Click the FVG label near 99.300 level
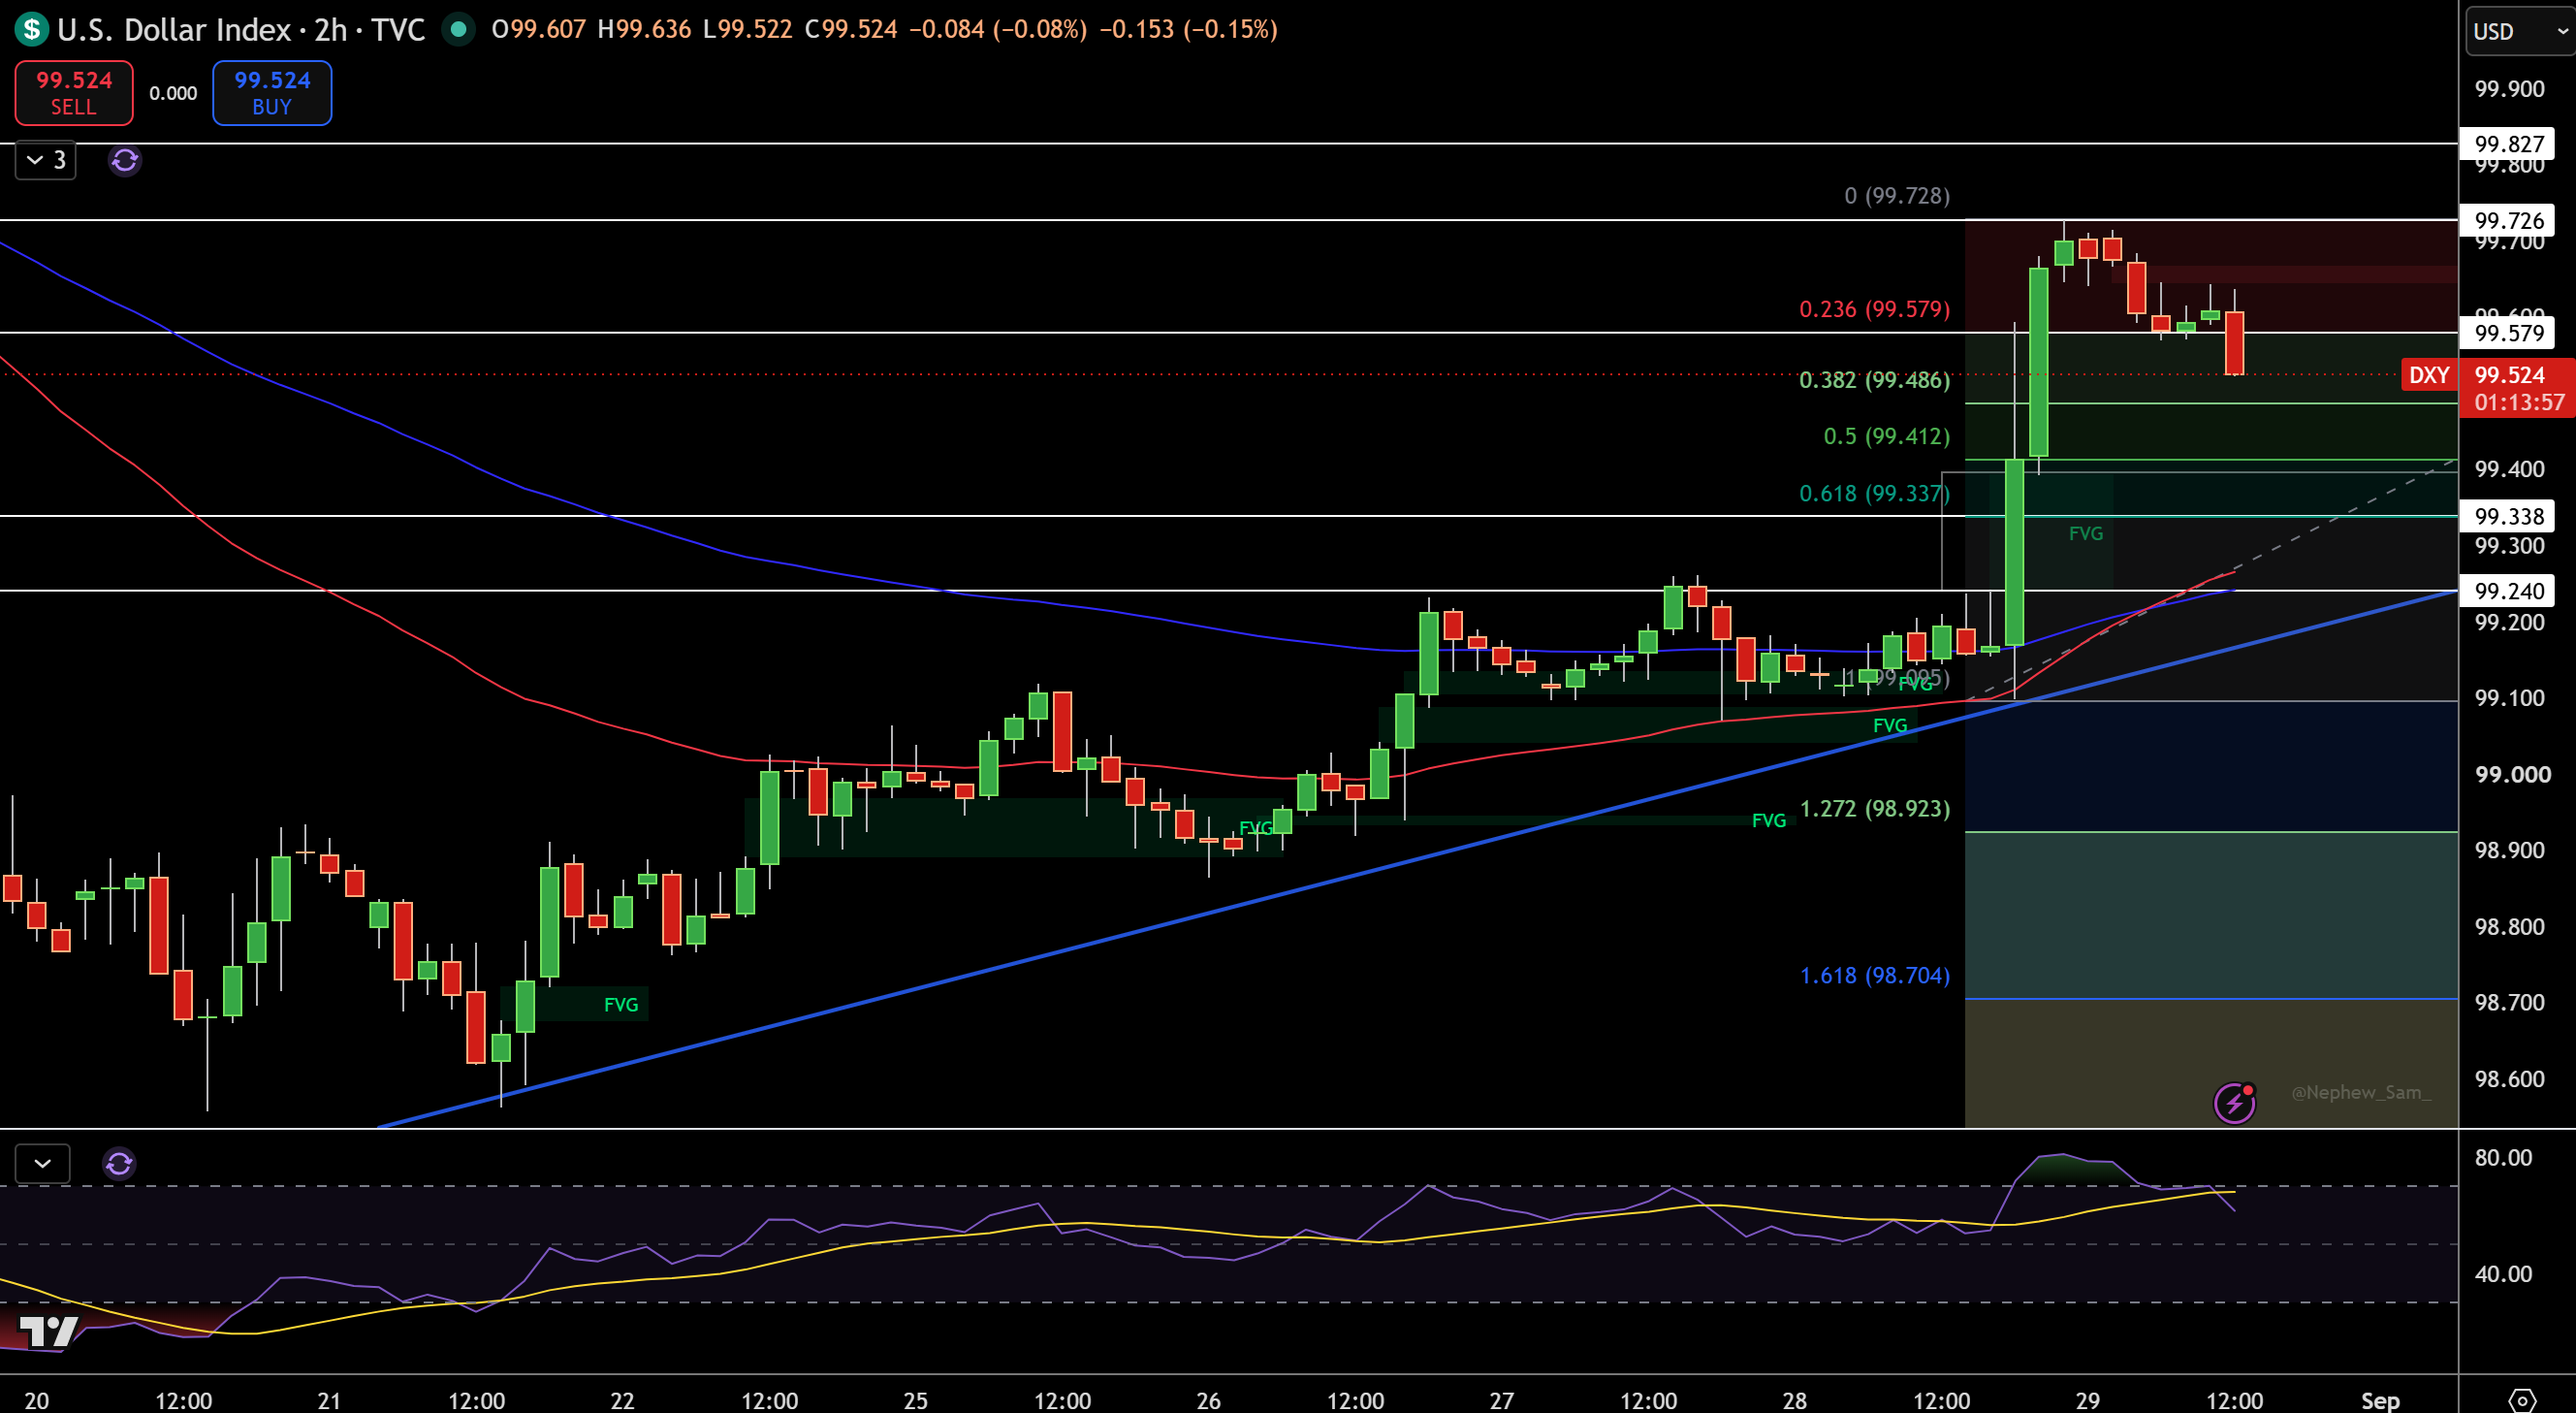This screenshot has height=1413, width=2576. tap(2085, 533)
